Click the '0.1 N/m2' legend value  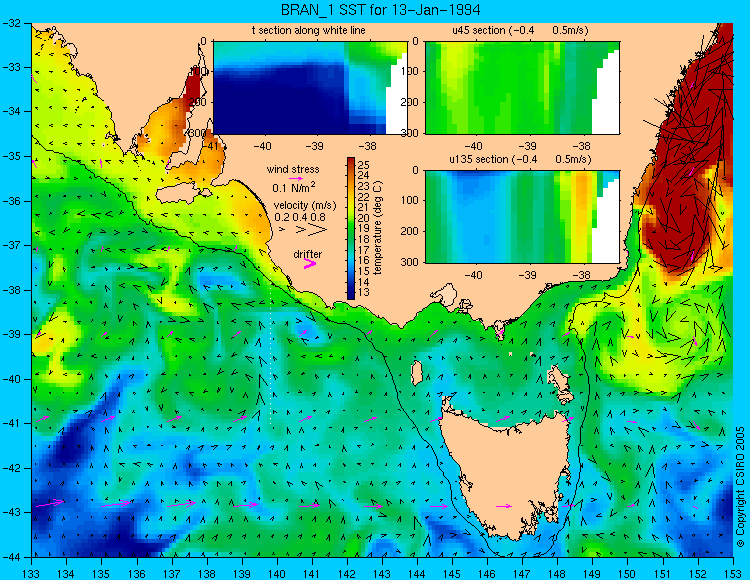tap(294, 187)
